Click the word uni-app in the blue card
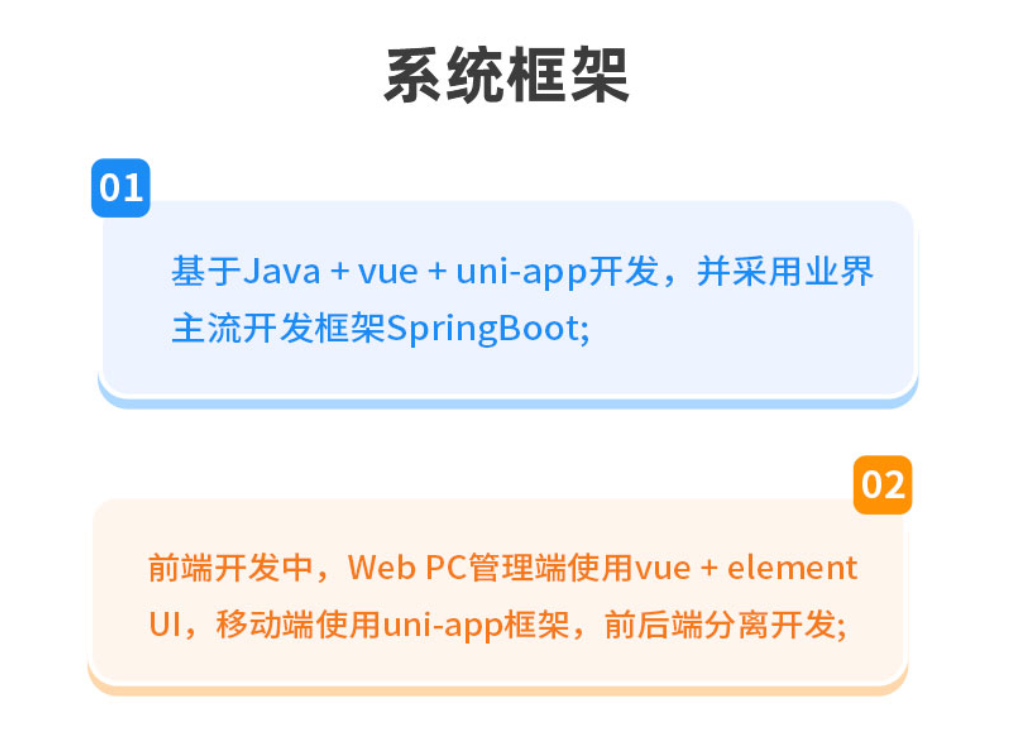The width and height of the screenshot is (1010, 741). (x=522, y=271)
